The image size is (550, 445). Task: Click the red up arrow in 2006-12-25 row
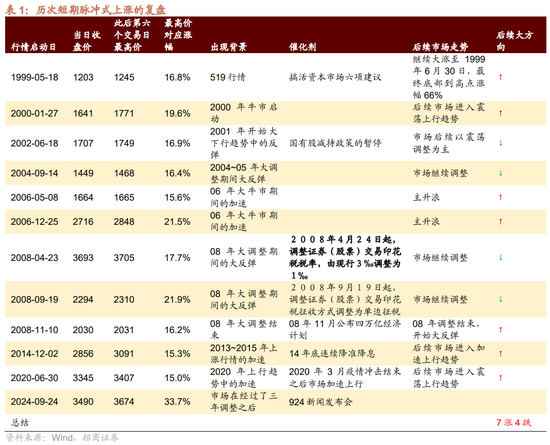(x=501, y=221)
